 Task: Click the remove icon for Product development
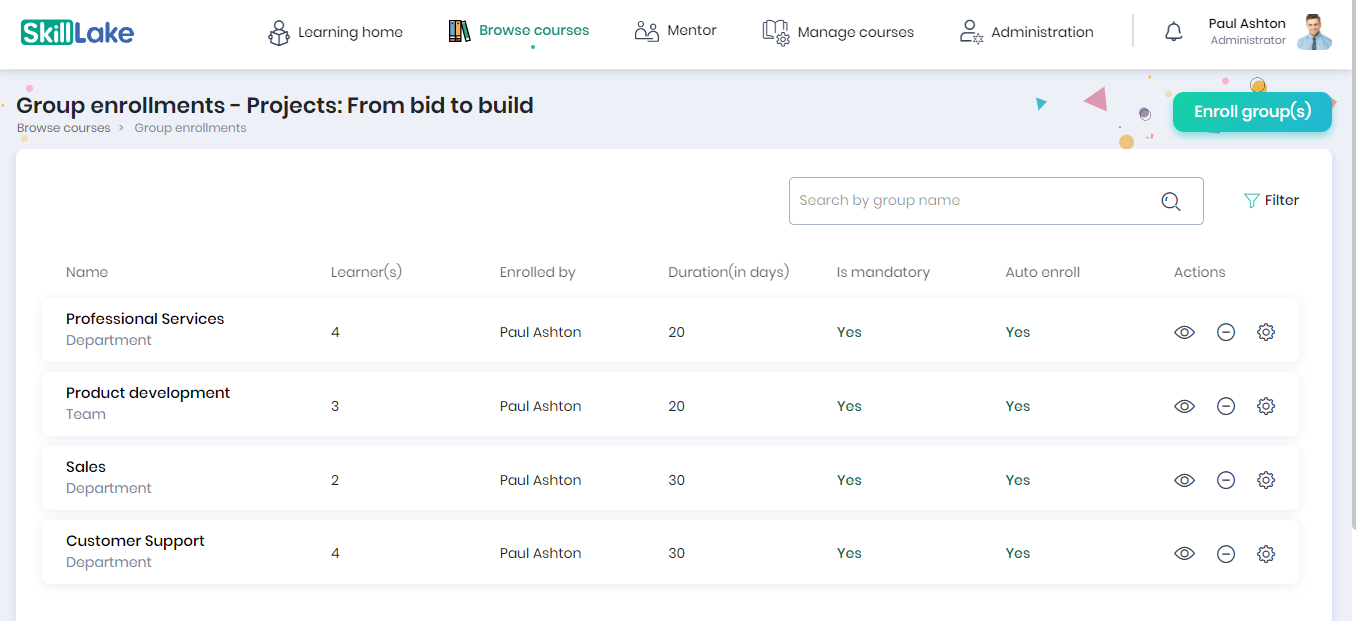point(1226,406)
